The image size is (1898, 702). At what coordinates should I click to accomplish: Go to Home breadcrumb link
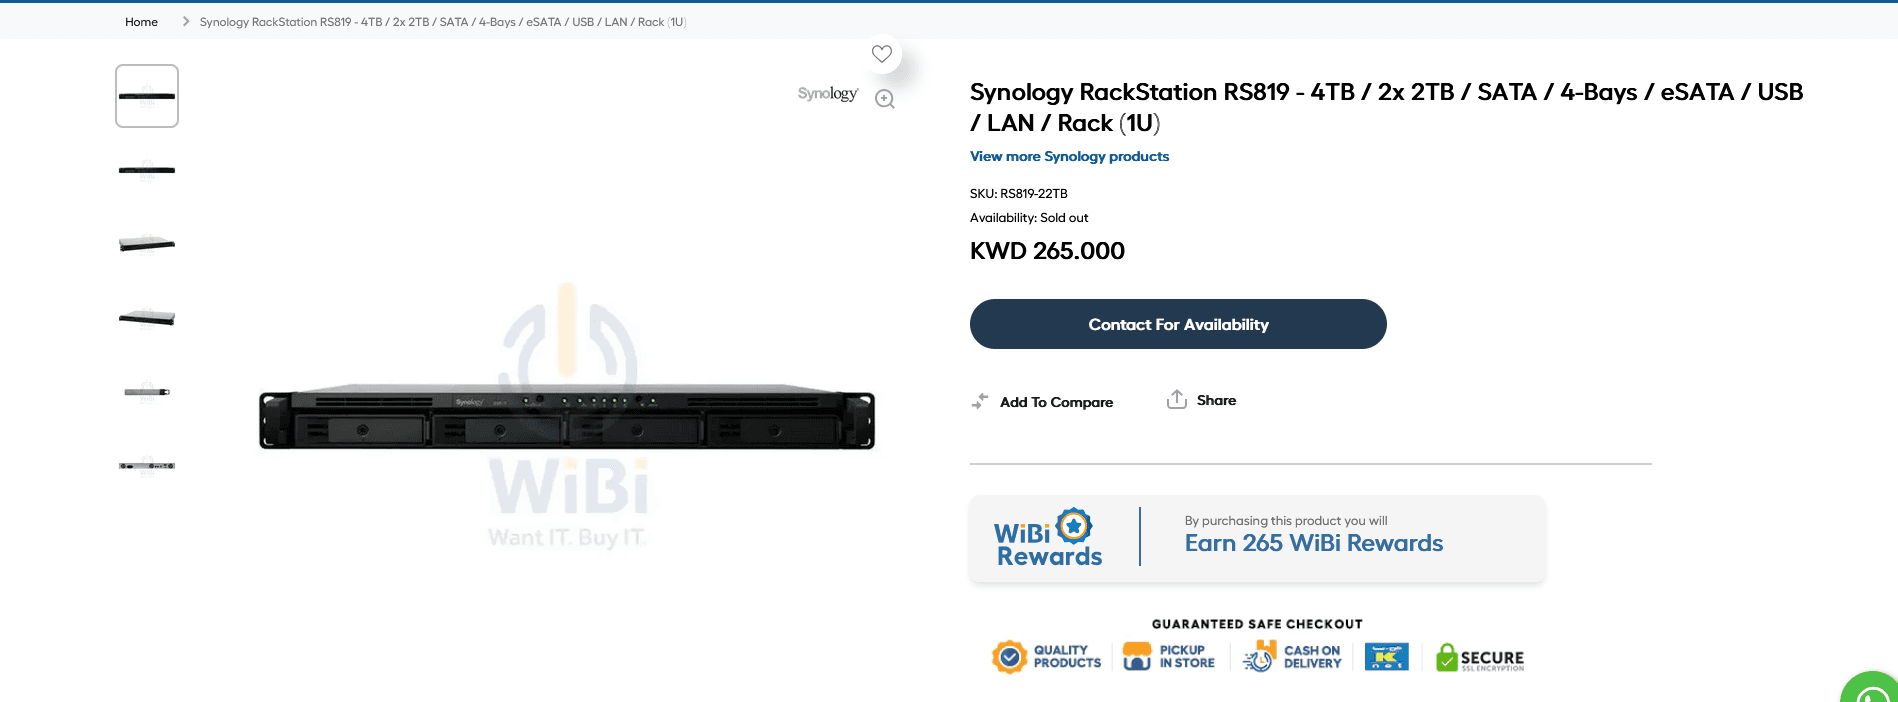(141, 22)
